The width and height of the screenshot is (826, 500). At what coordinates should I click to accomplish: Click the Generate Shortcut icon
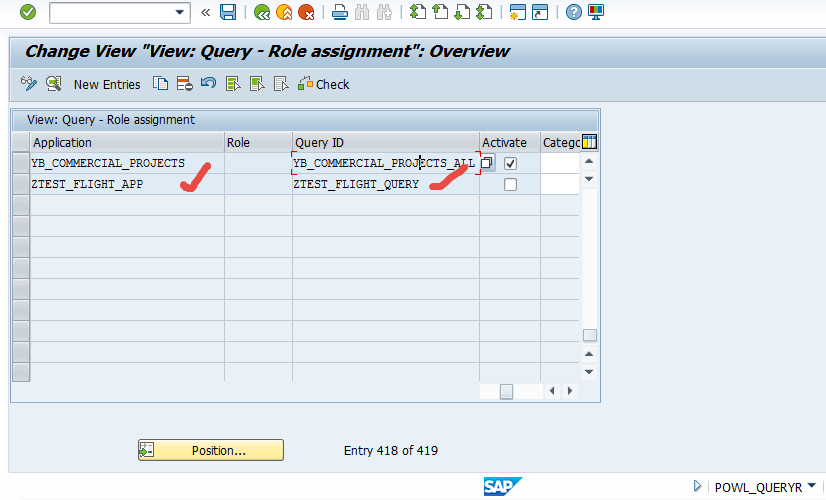540,12
